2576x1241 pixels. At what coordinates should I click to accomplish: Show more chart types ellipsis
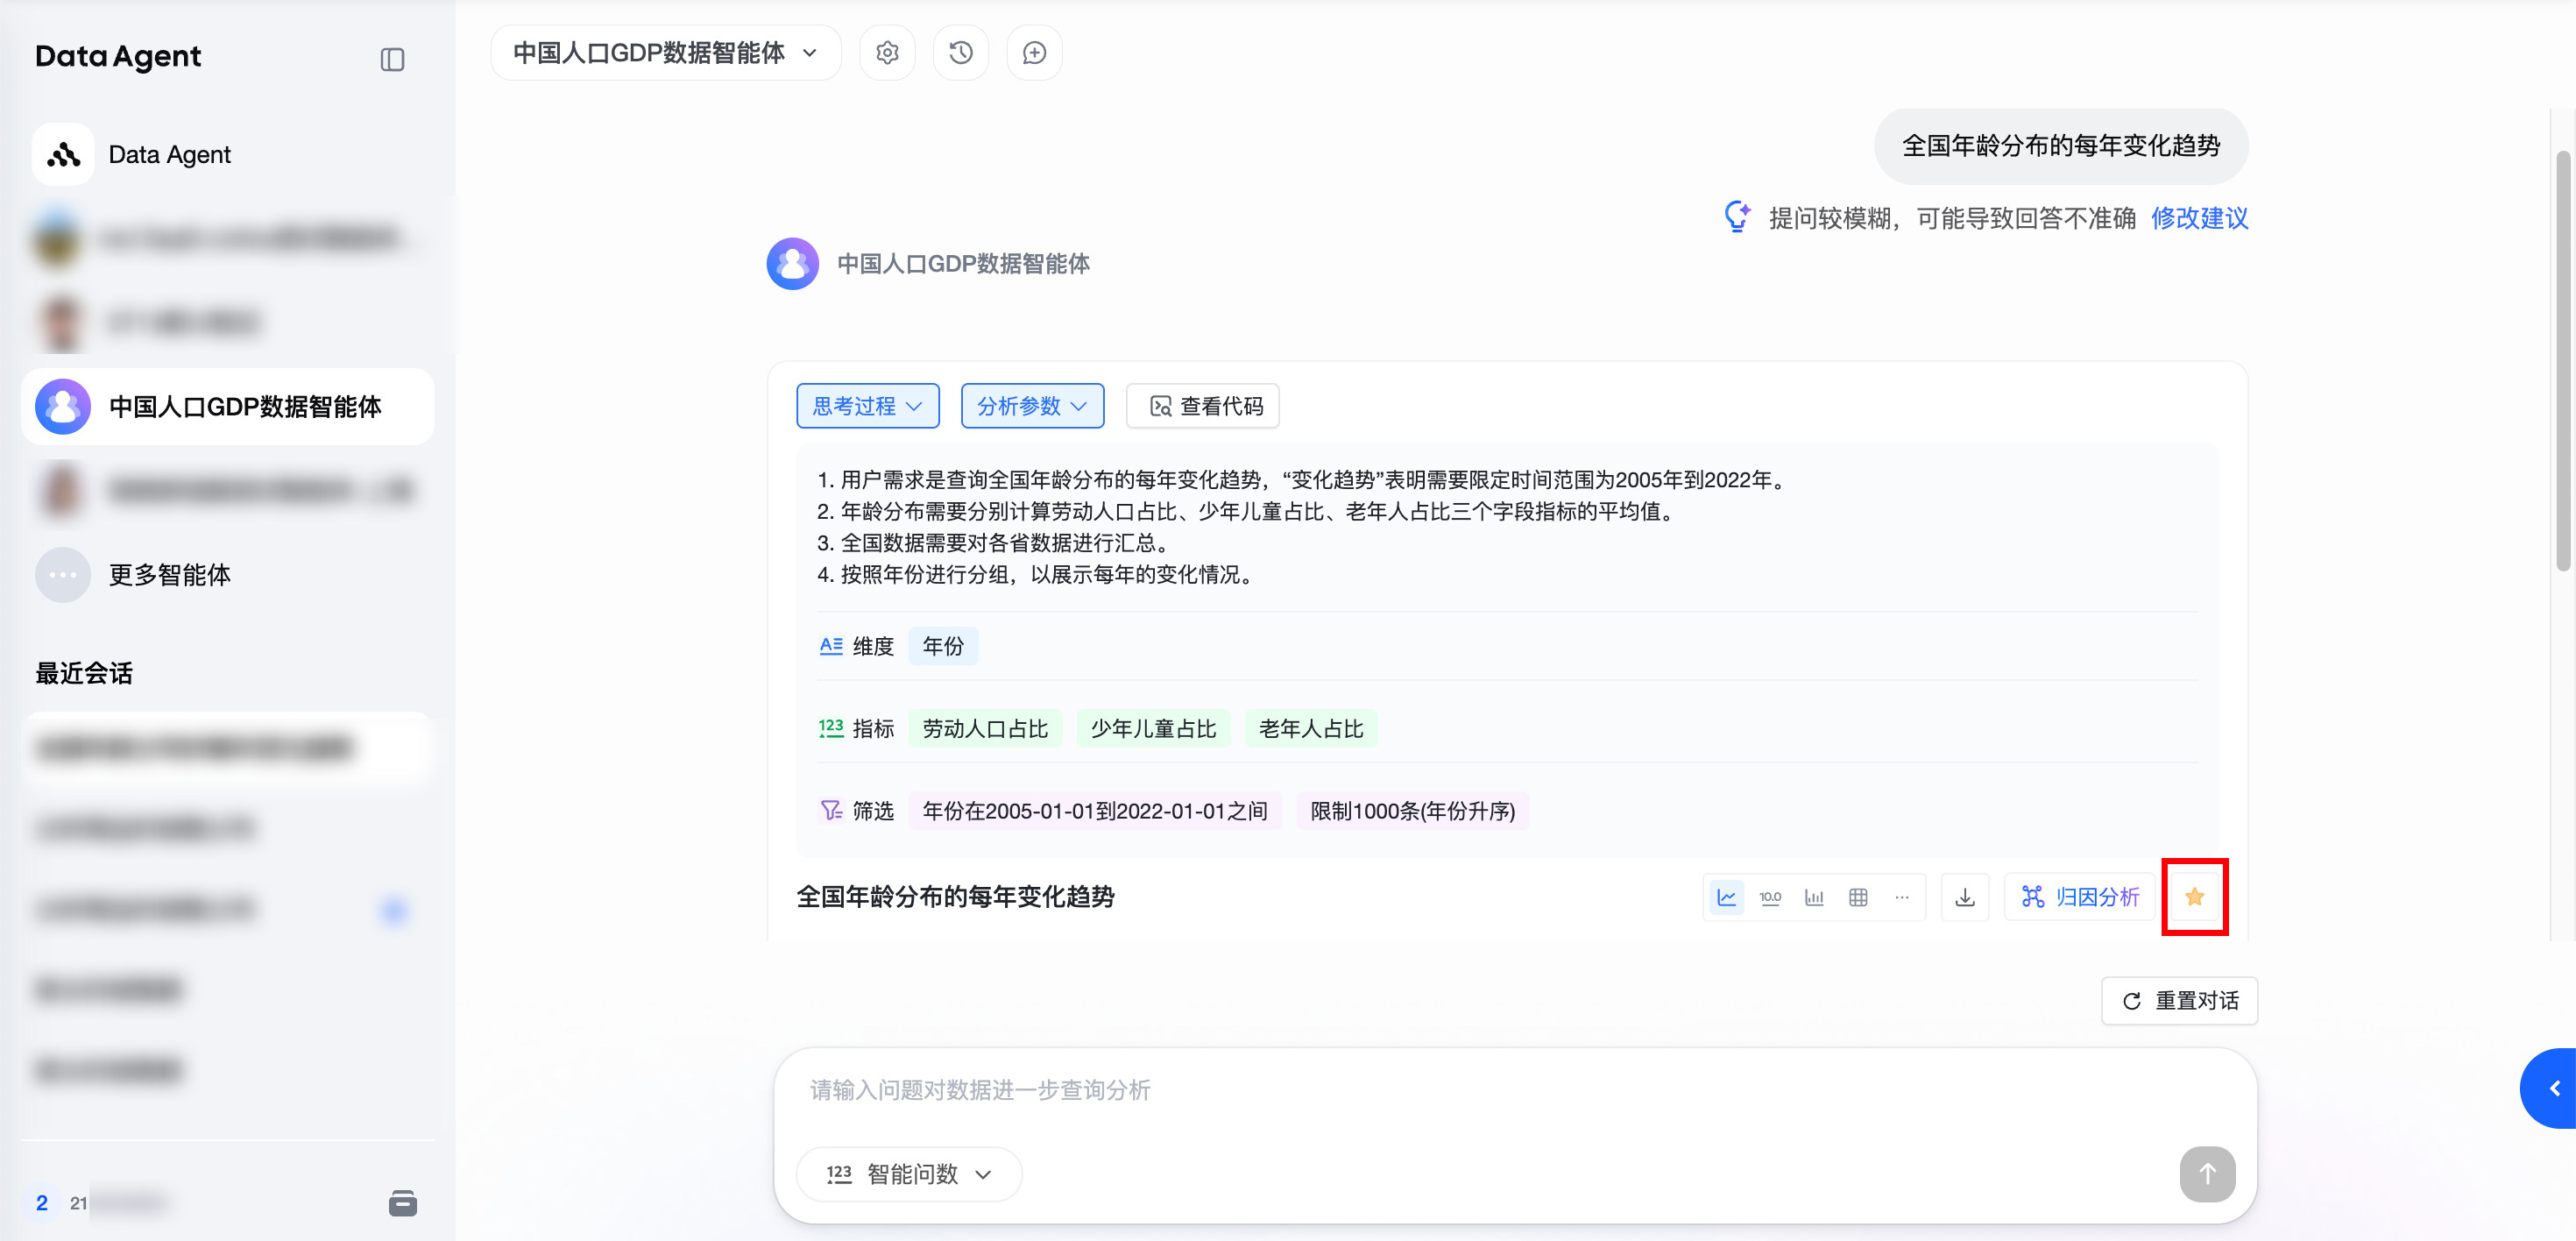(1902, 897)
